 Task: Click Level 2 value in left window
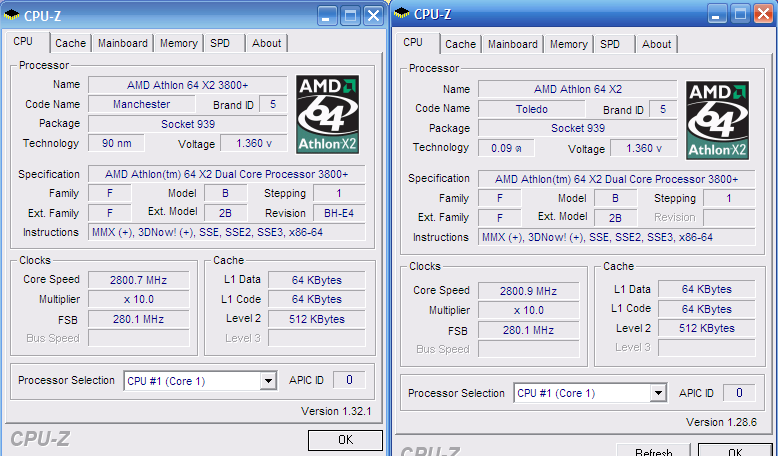coord(317,319)
